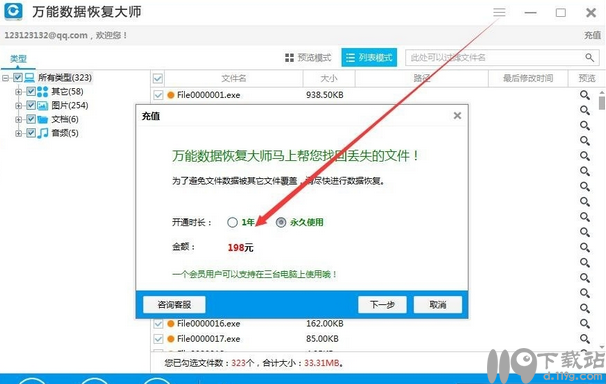Select the 1年 duration radio button

[232, 222]
